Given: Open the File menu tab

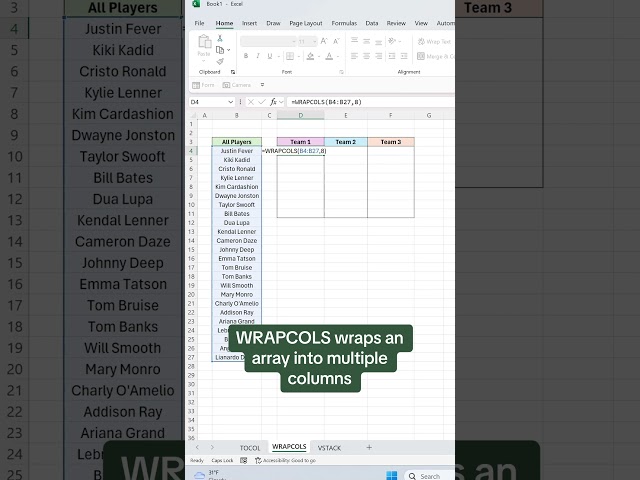Looking at the screenshot, I should tap(199, 23).
